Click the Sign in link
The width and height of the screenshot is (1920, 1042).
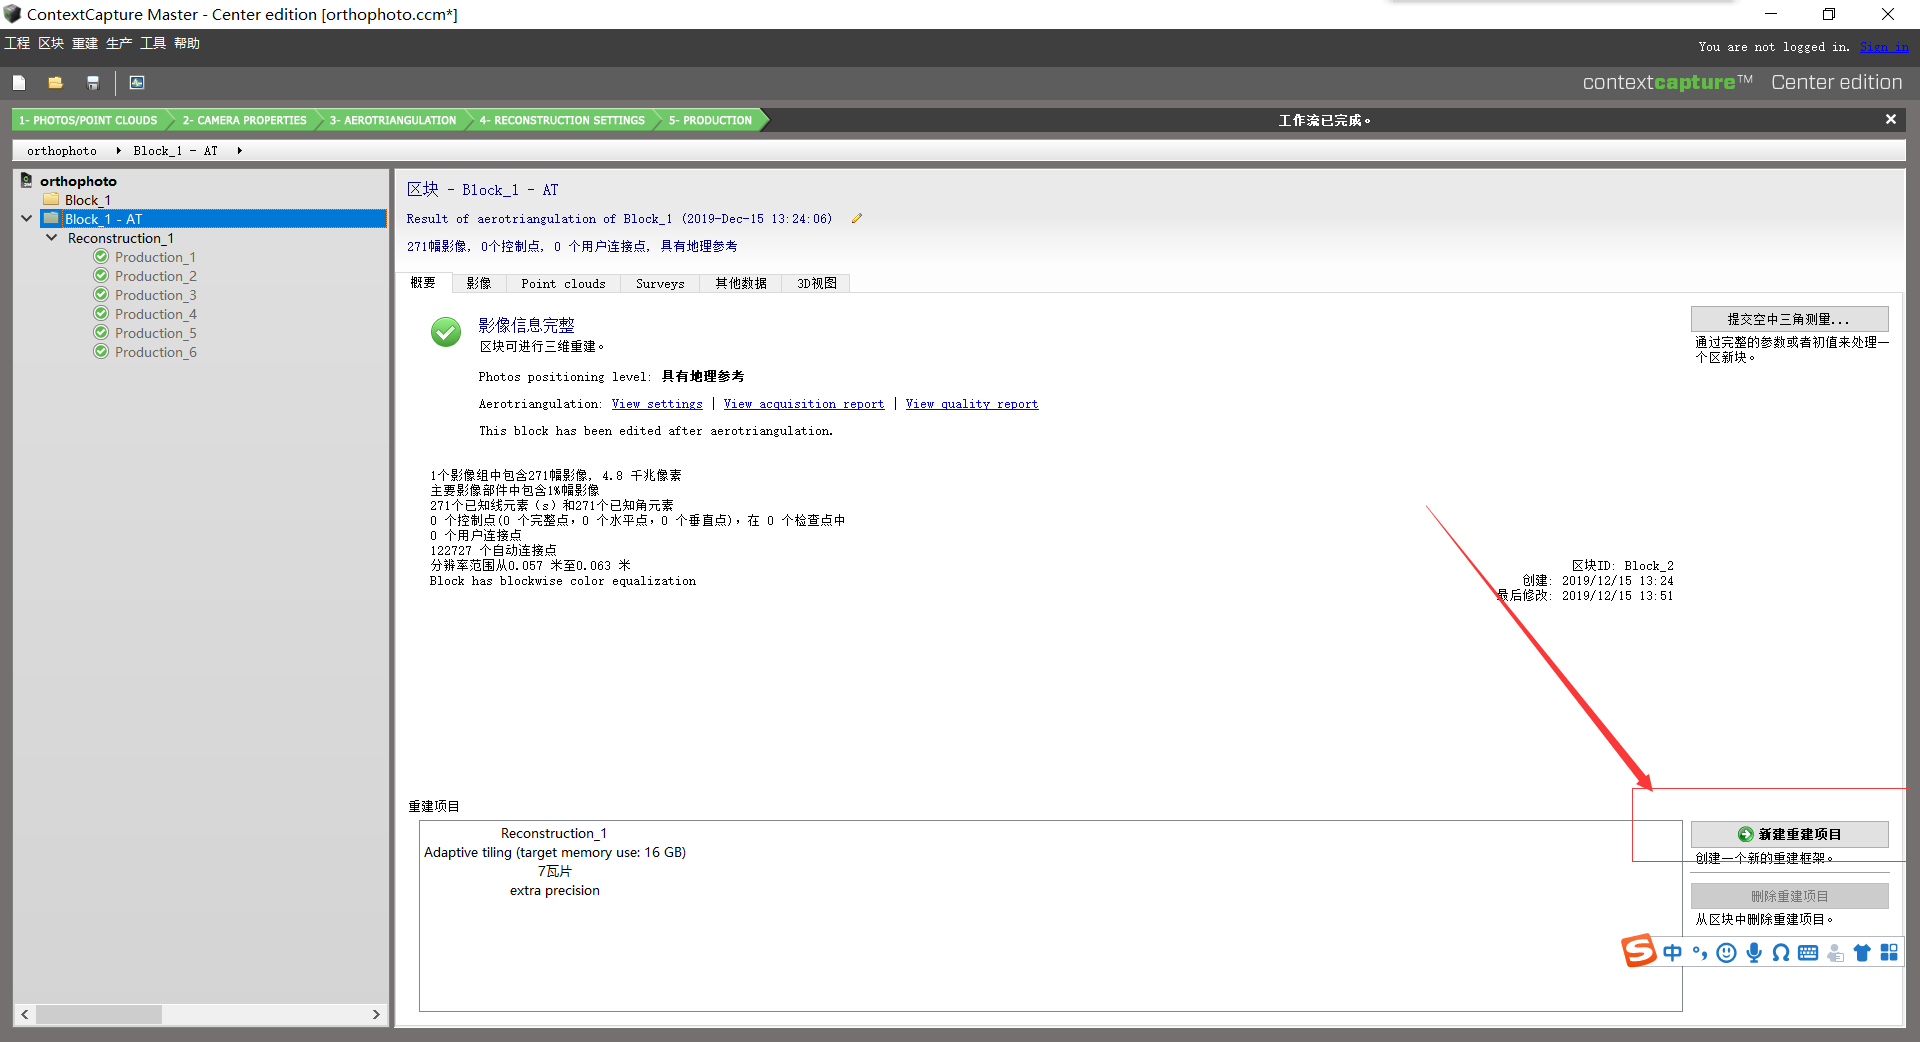(x=1884, y=47)
